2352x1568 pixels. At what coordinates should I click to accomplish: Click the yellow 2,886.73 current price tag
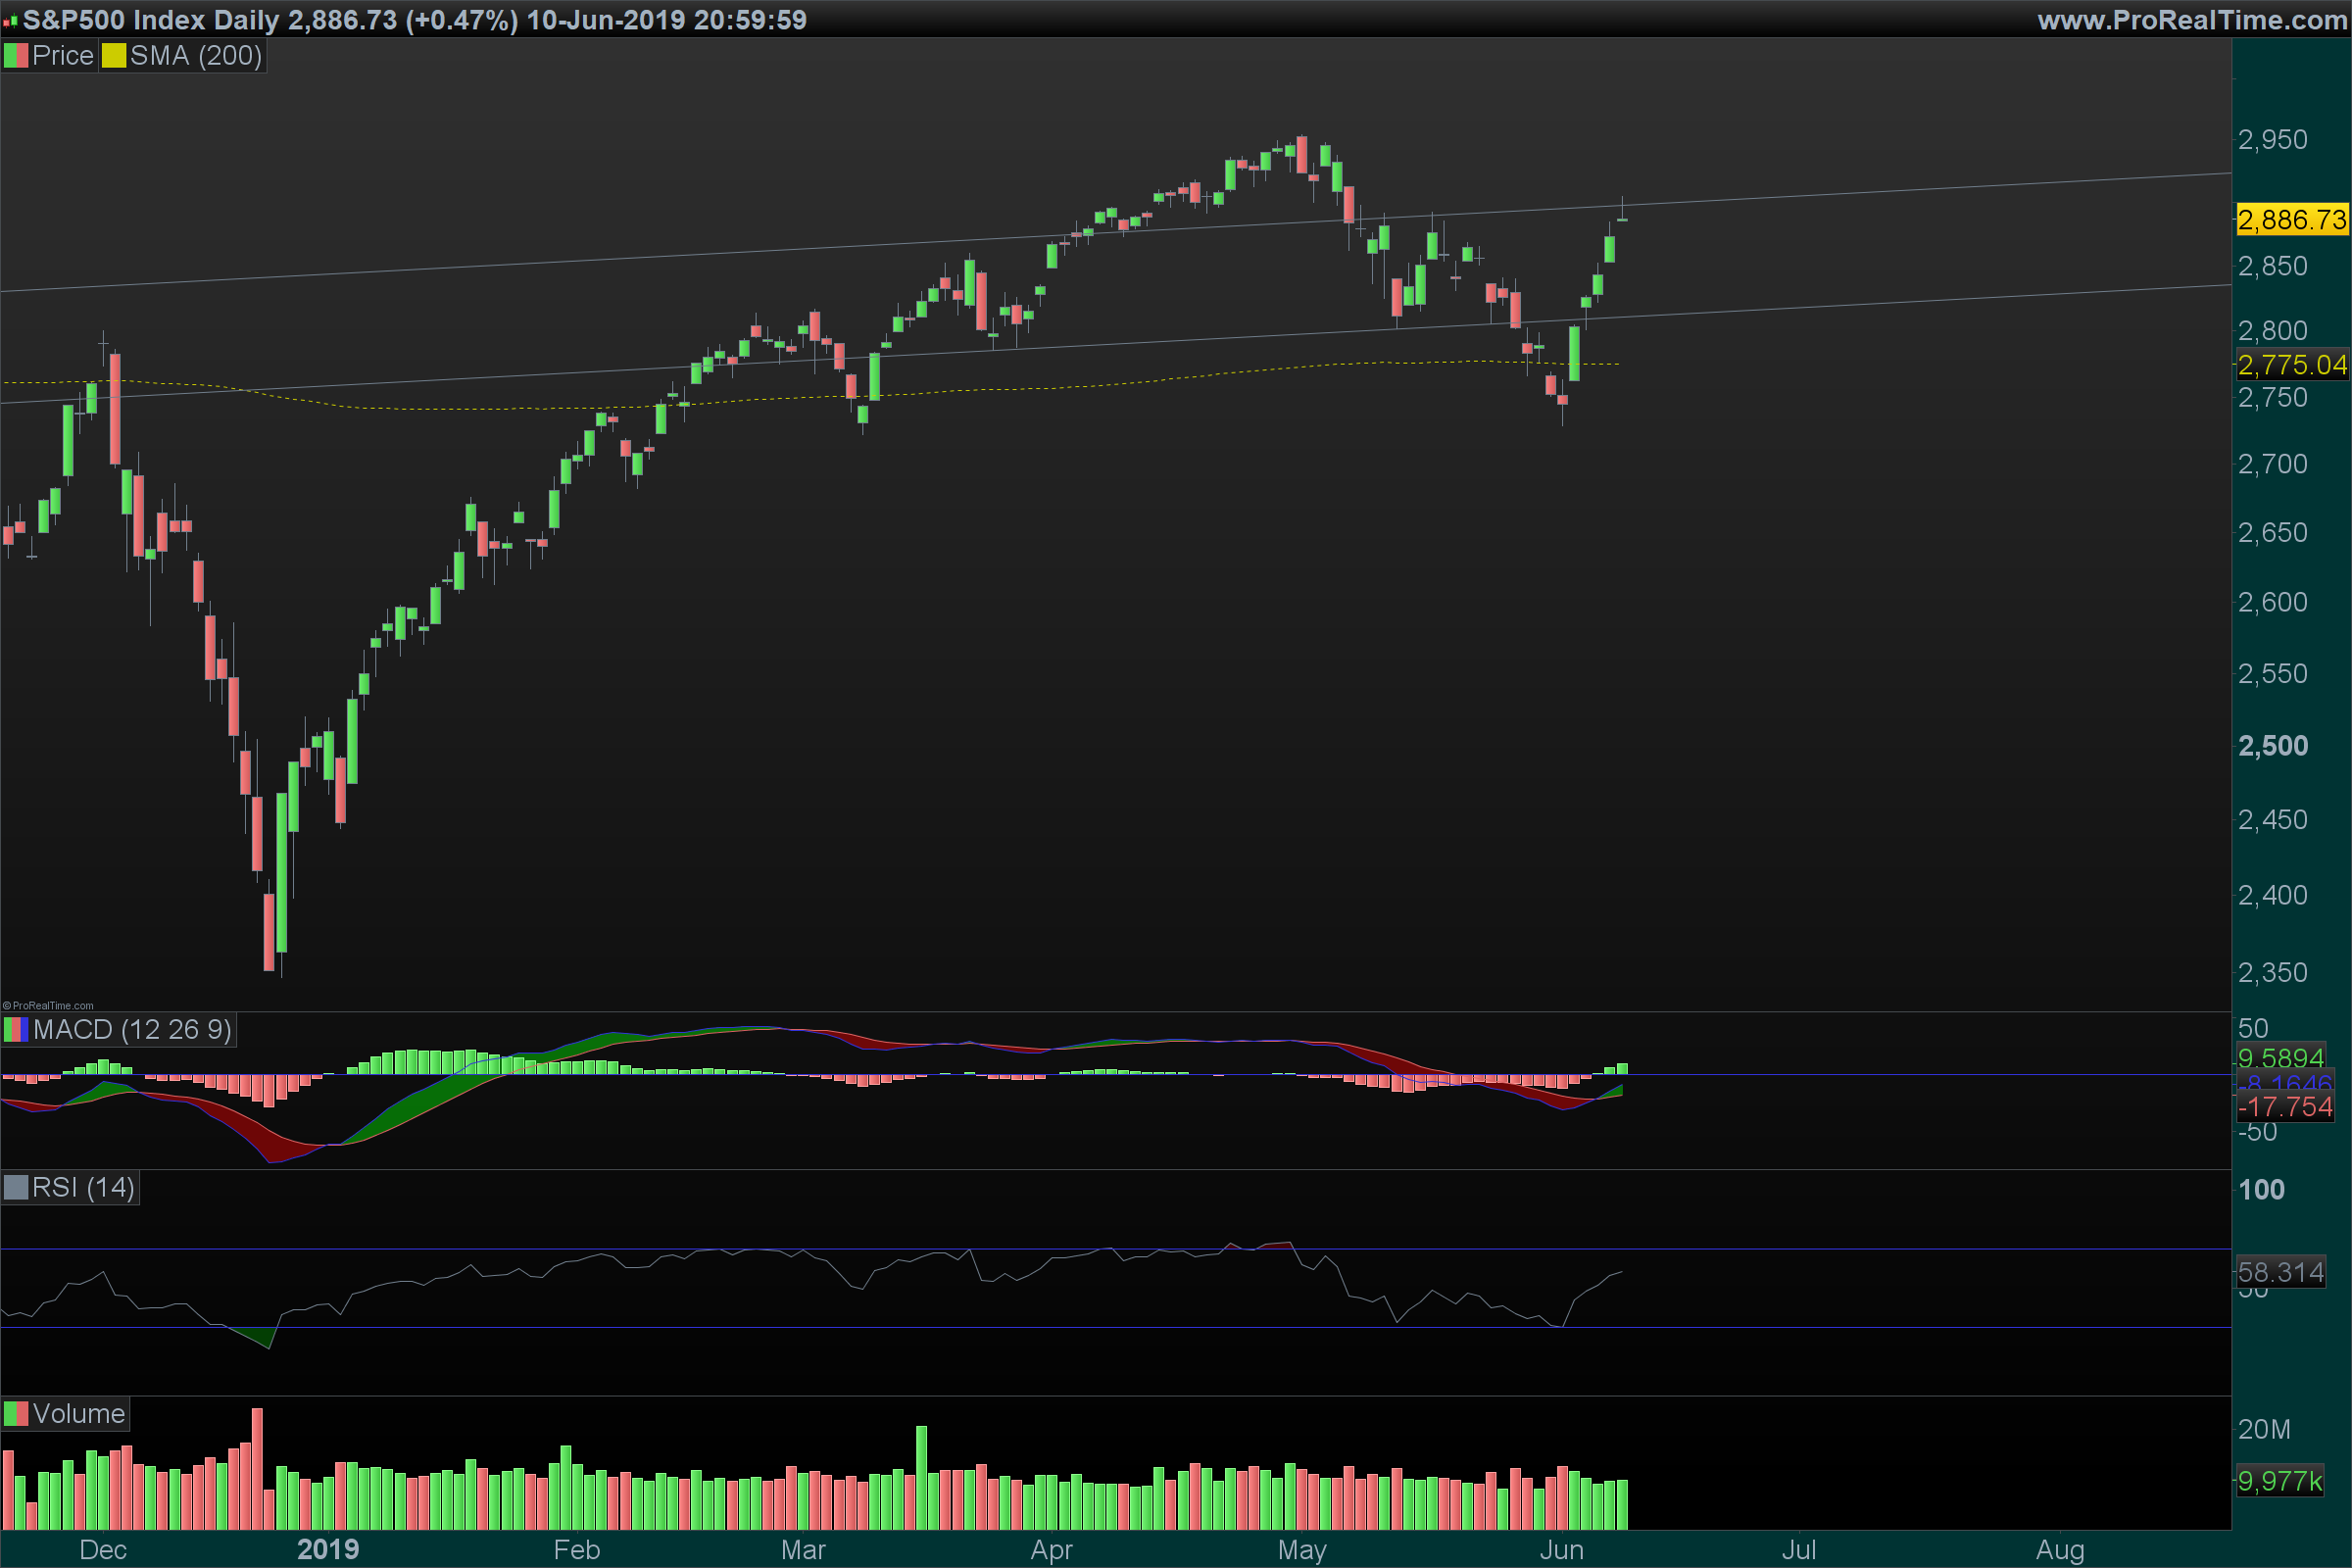point(2291,220)
